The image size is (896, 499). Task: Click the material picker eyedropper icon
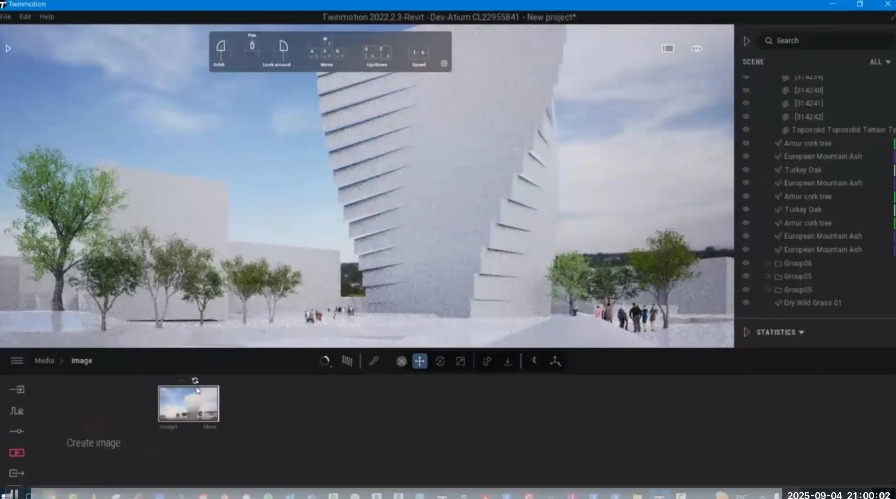tap(374, 361)
